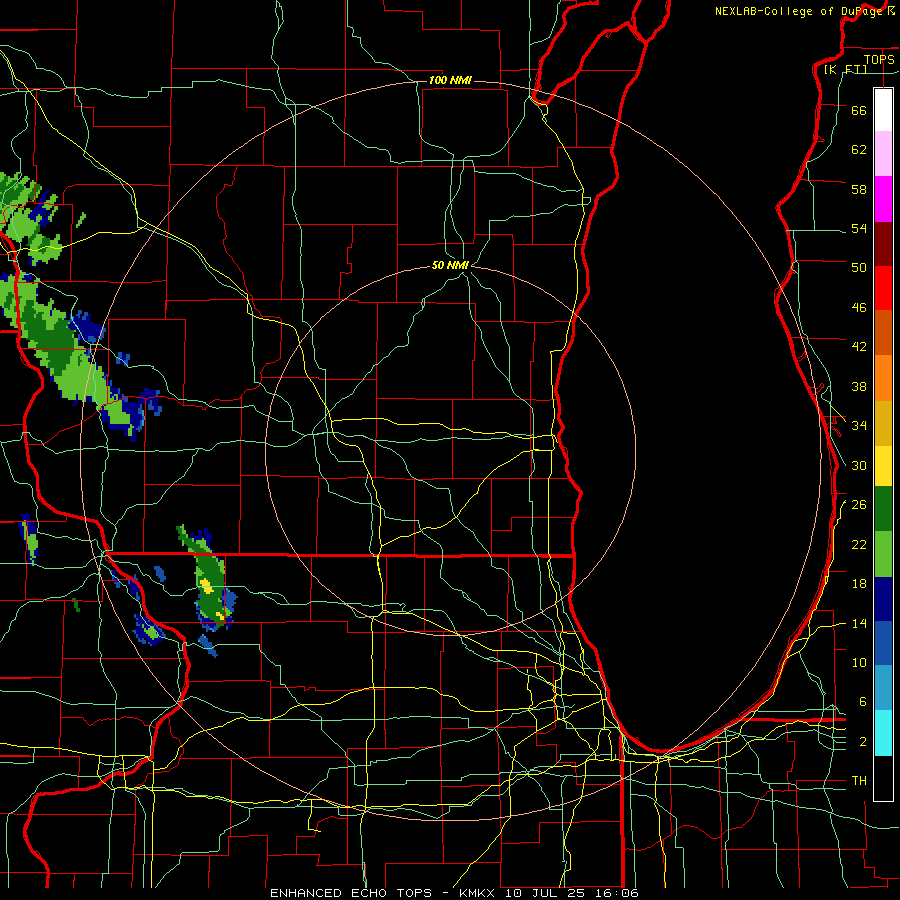
Task: Click the white swatch in the tops legend
Action: point(883,110)
